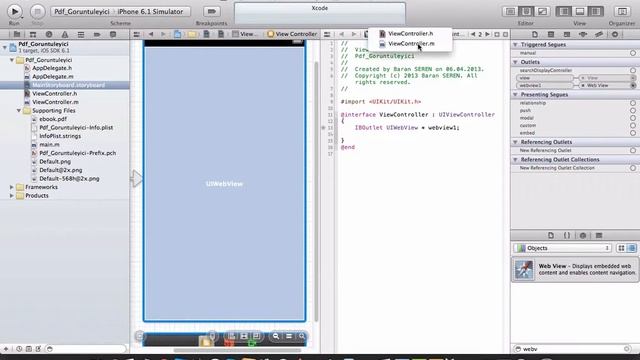Open the Objects library dropdown

(x=563, y=248)
